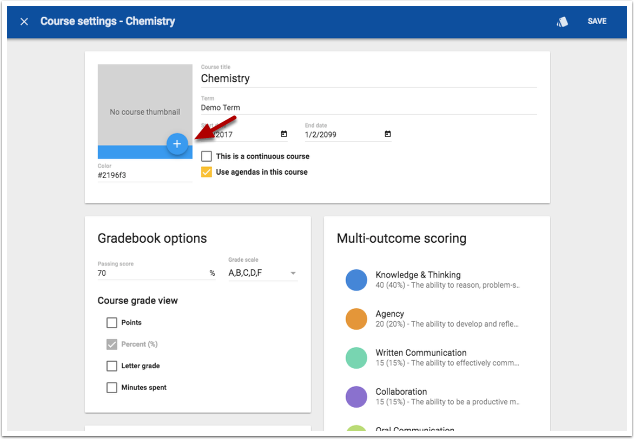Click the blue plus button to add thumbnail

(176, 144)
